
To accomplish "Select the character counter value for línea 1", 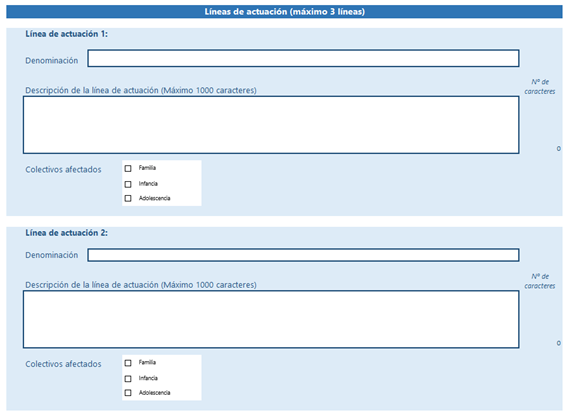I will pyautogui.click(x=559, y=149).
